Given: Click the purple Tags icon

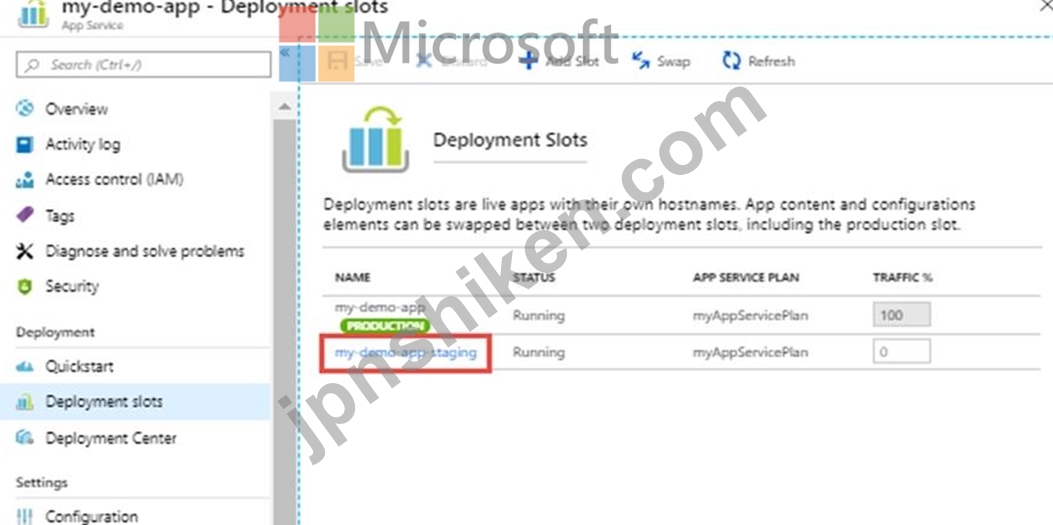Looking at the screenshot, I should (x=24, y=216).
